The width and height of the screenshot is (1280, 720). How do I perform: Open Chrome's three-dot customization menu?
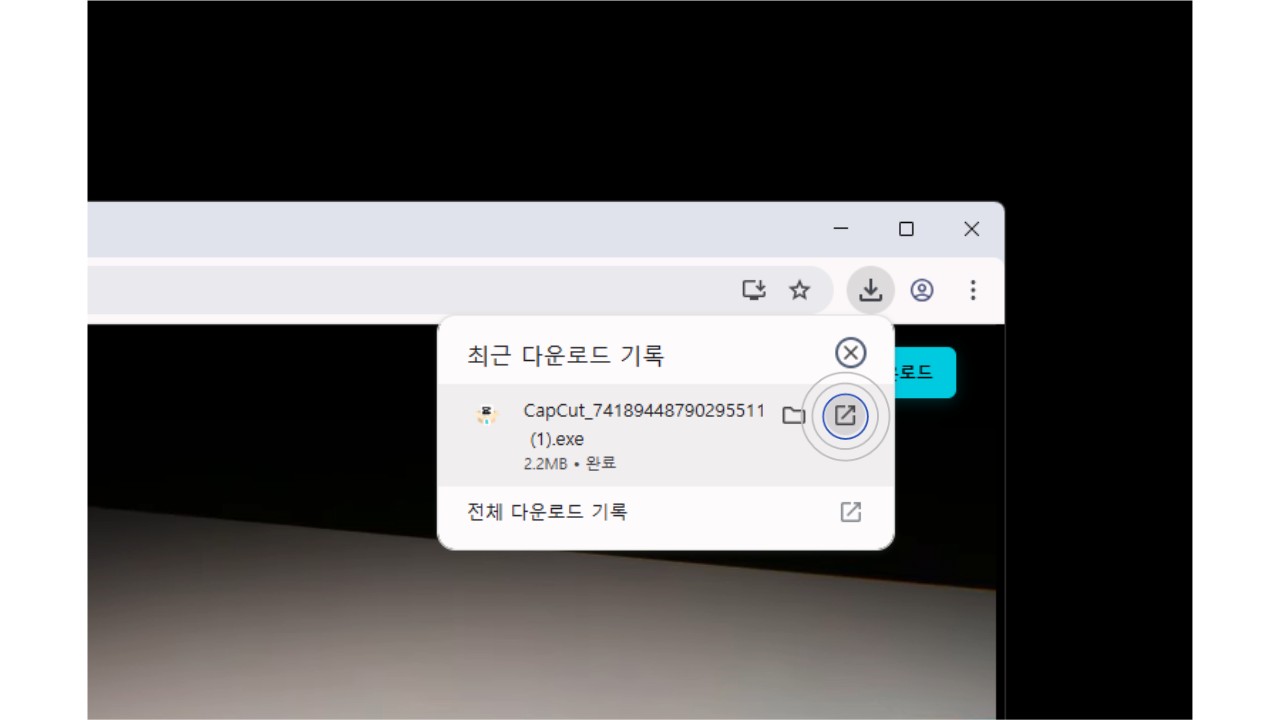[x=972, y=290]
